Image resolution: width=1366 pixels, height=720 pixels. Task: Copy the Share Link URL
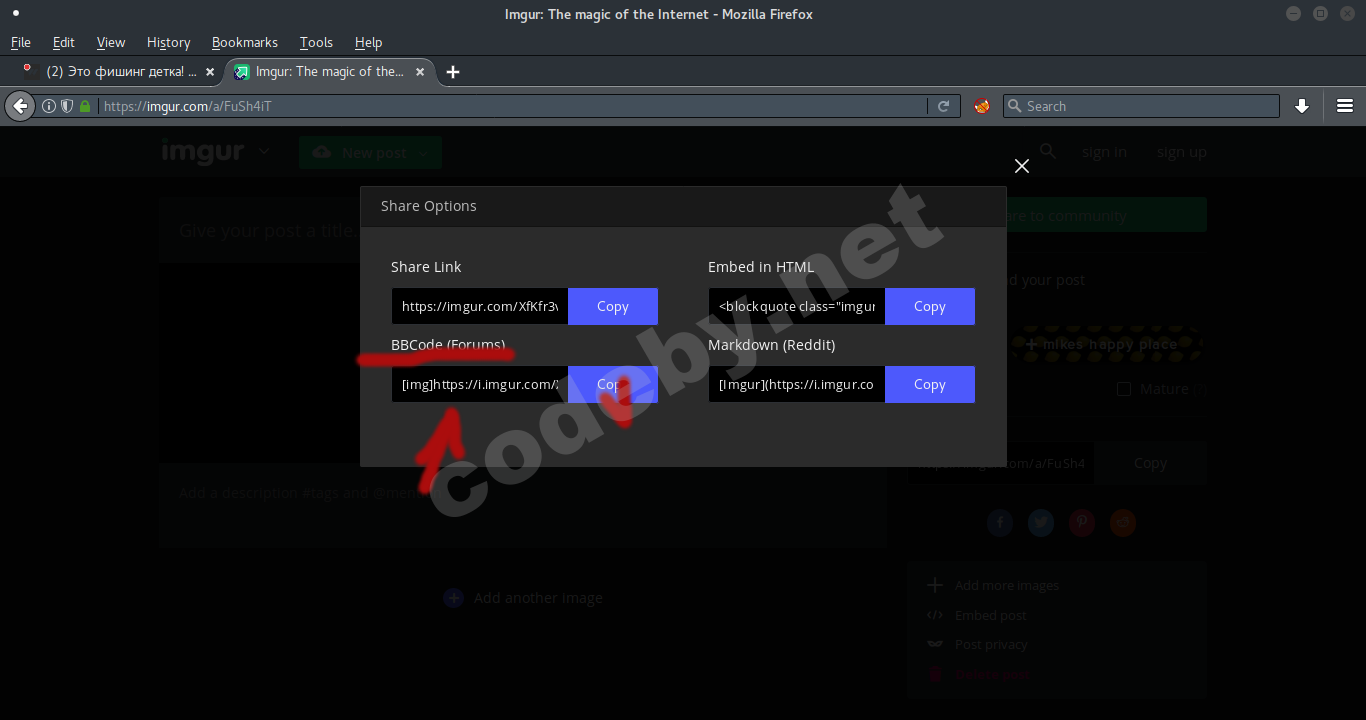pos(613,306)
